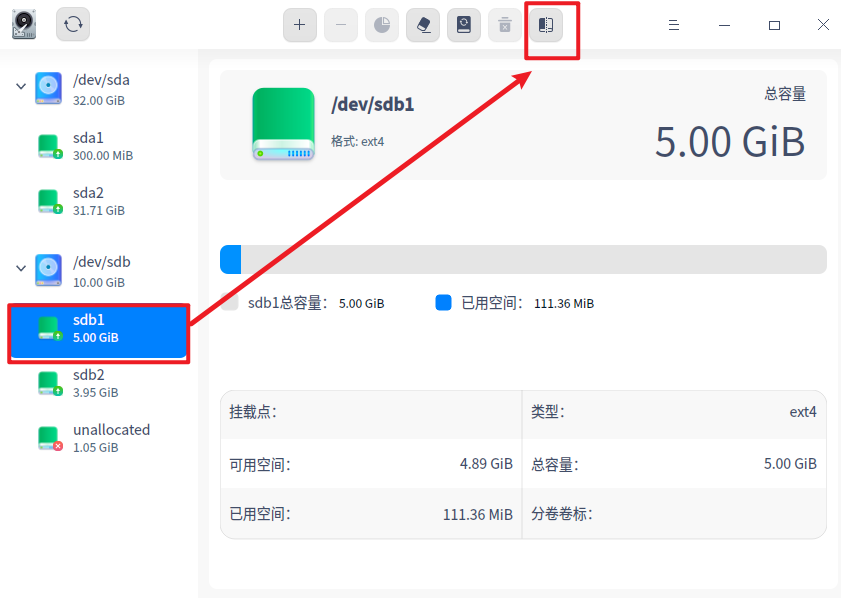
Task: Click the 分卷卷标 table row label
Action: pyautogui.click(x=562, y=514)
